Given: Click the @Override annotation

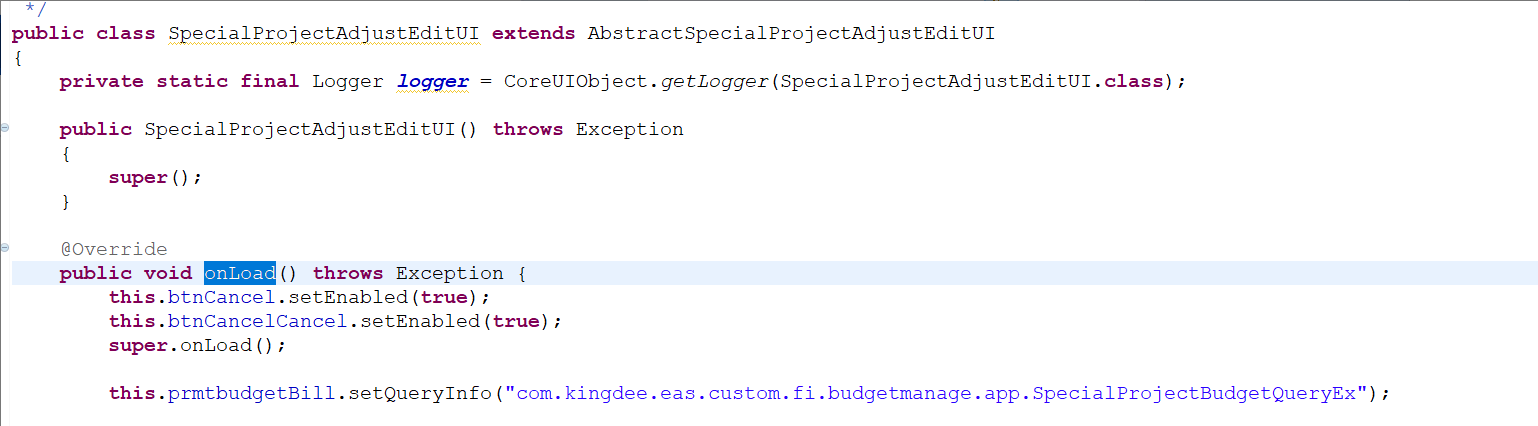Looking at the screenshot, I should coord(113,249).
